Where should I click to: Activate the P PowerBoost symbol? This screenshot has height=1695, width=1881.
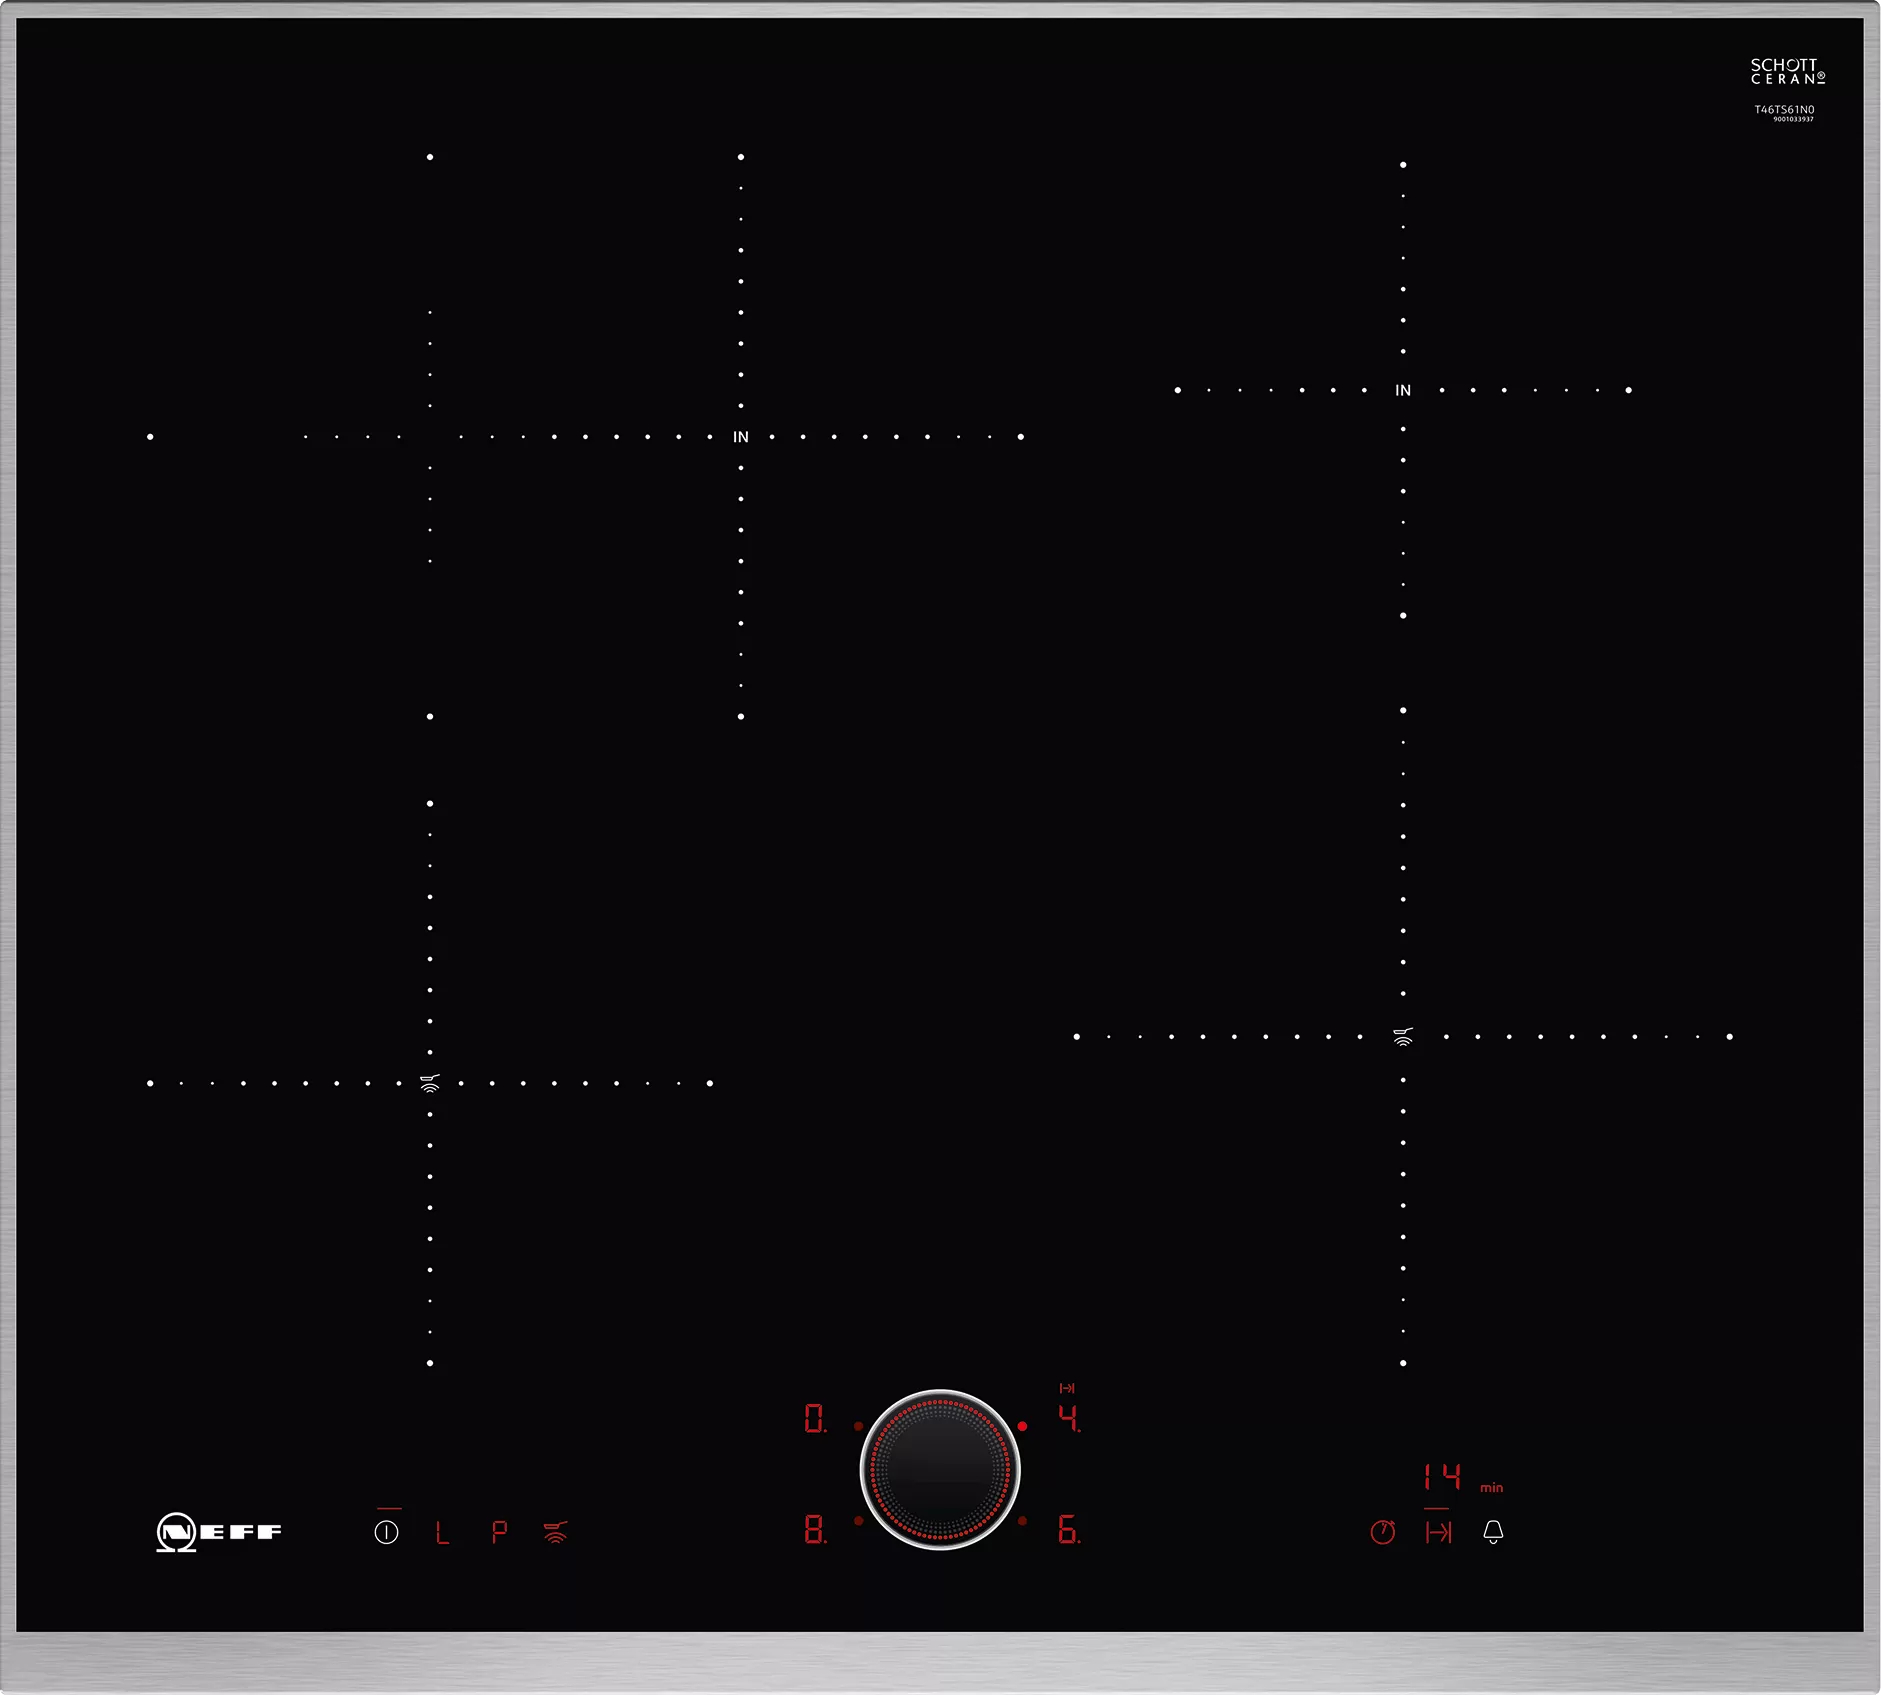pos(499,1532)
